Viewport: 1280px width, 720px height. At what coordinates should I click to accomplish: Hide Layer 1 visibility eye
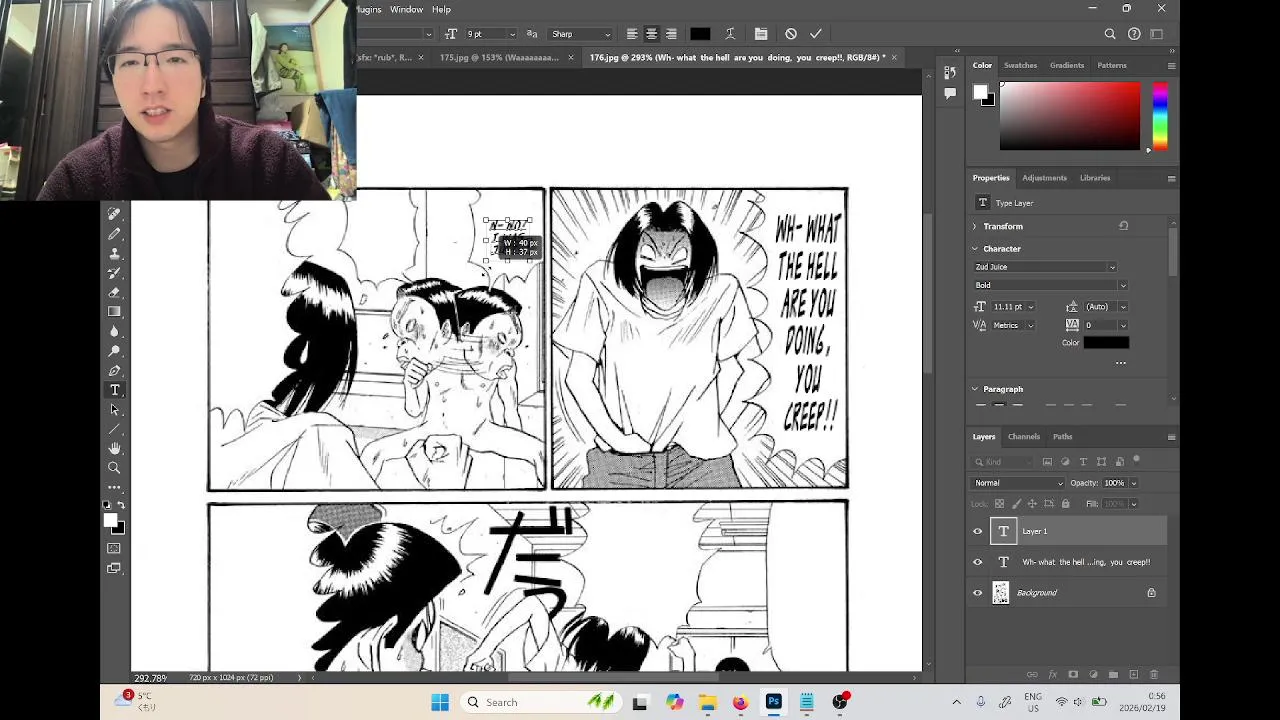point(978,532)
